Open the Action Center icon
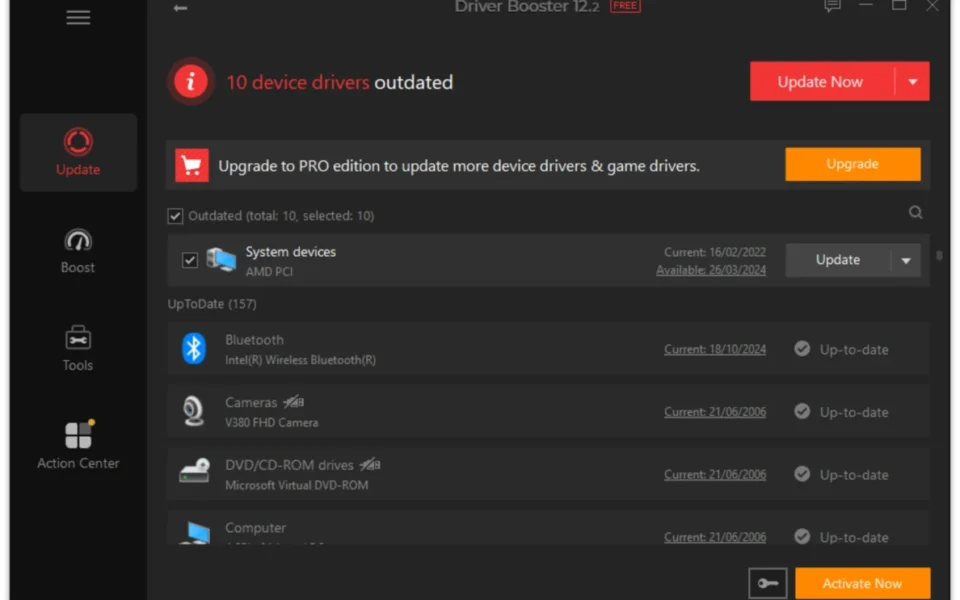Image resolution: width=960 pixels, height=600 pixels. coord(79,435)
